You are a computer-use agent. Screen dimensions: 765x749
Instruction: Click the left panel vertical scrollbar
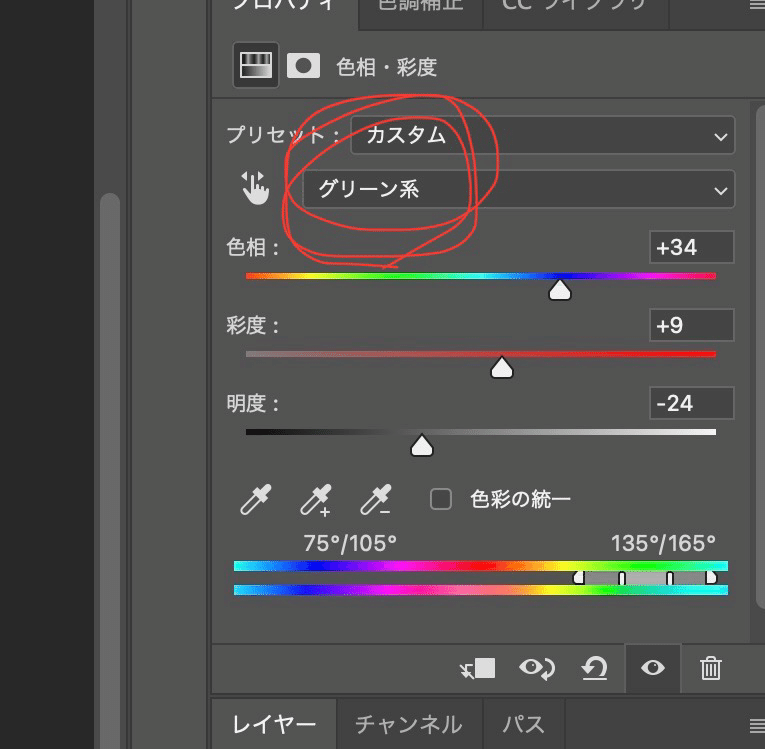110,471
